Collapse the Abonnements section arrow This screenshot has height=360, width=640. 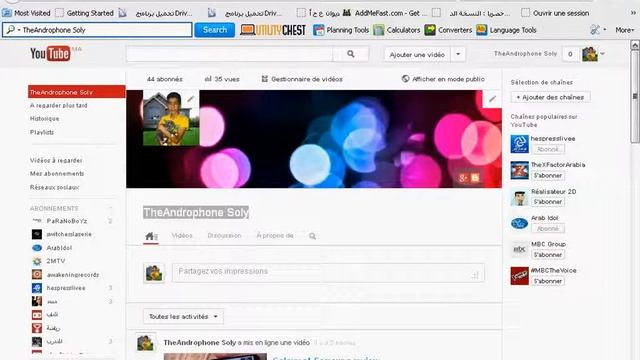(x=111, y=208)
